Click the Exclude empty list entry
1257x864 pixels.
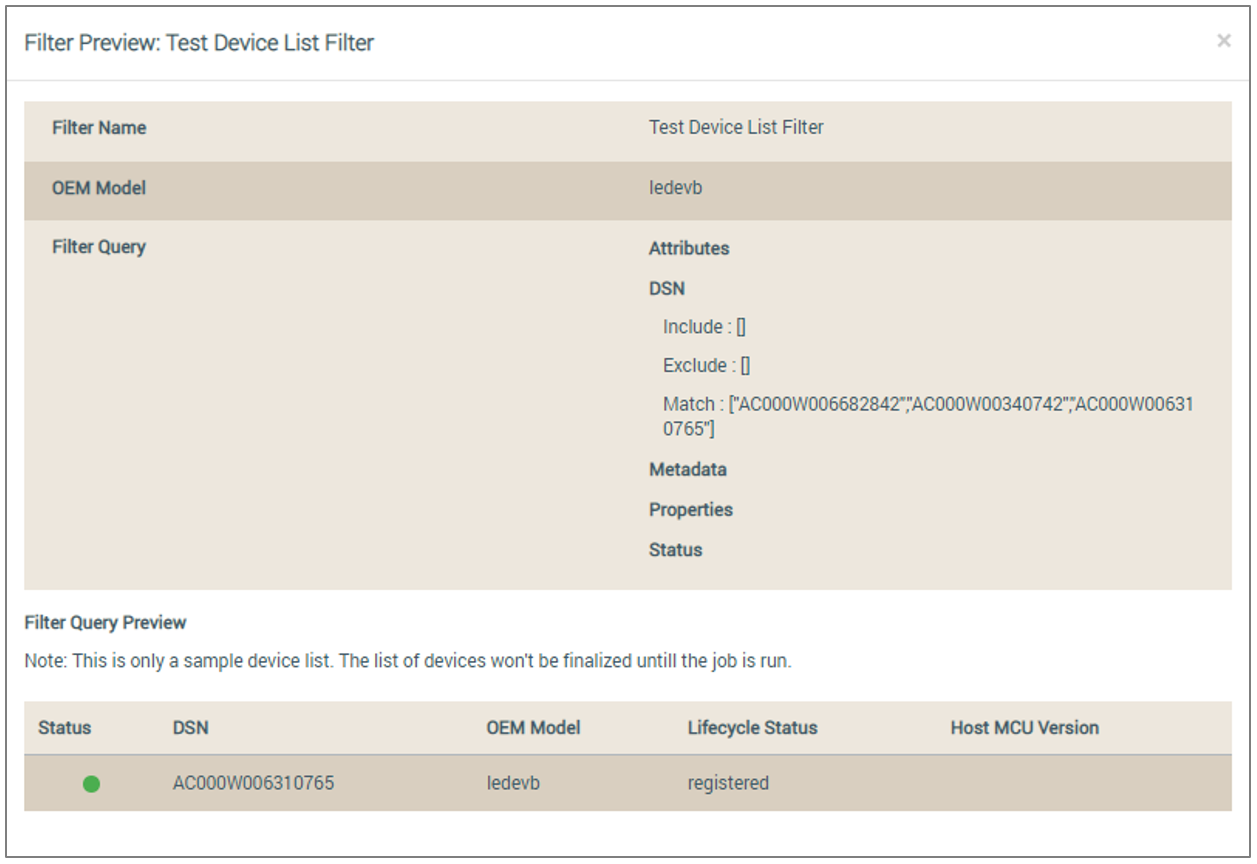[707, 365]
